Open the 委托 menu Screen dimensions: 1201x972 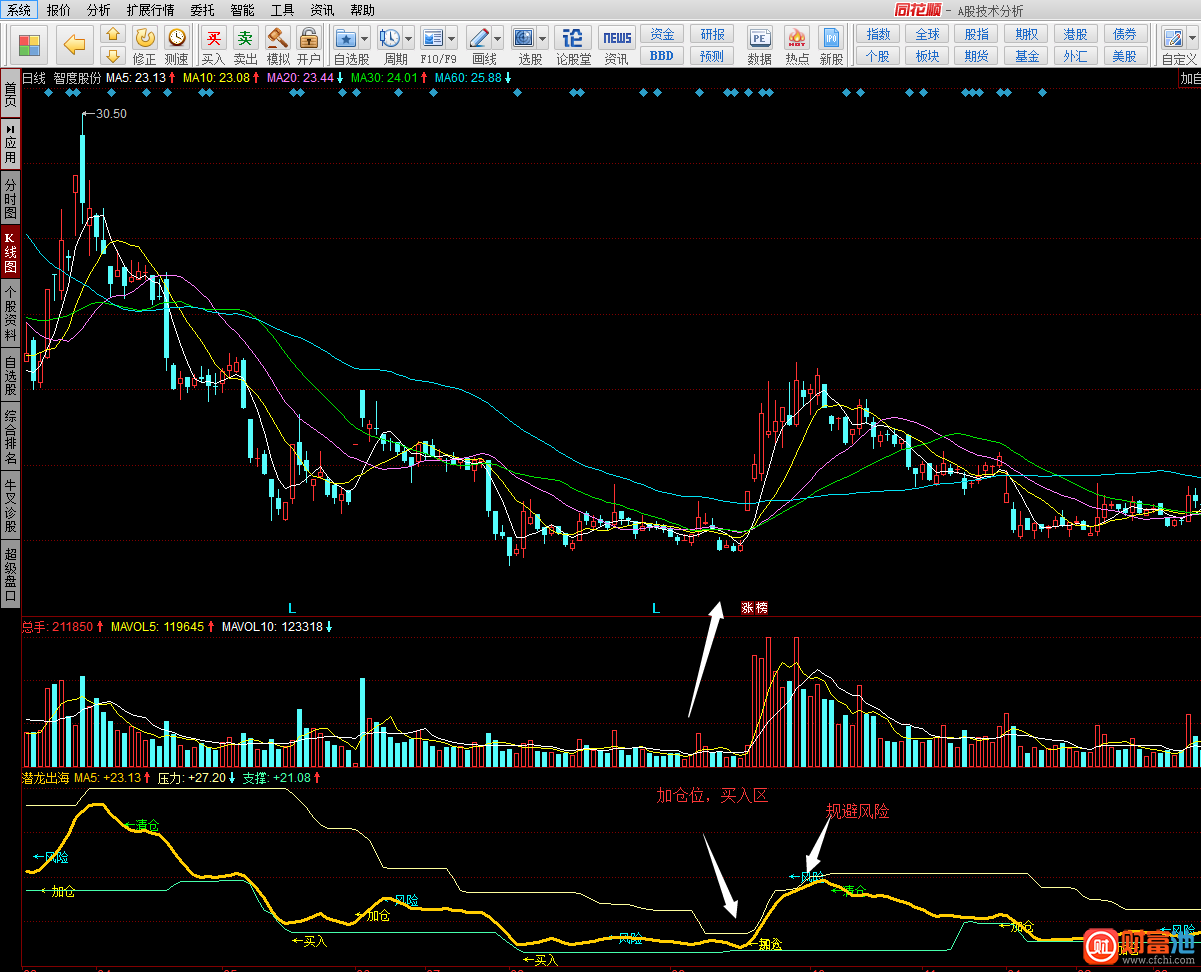pos(202,10)
